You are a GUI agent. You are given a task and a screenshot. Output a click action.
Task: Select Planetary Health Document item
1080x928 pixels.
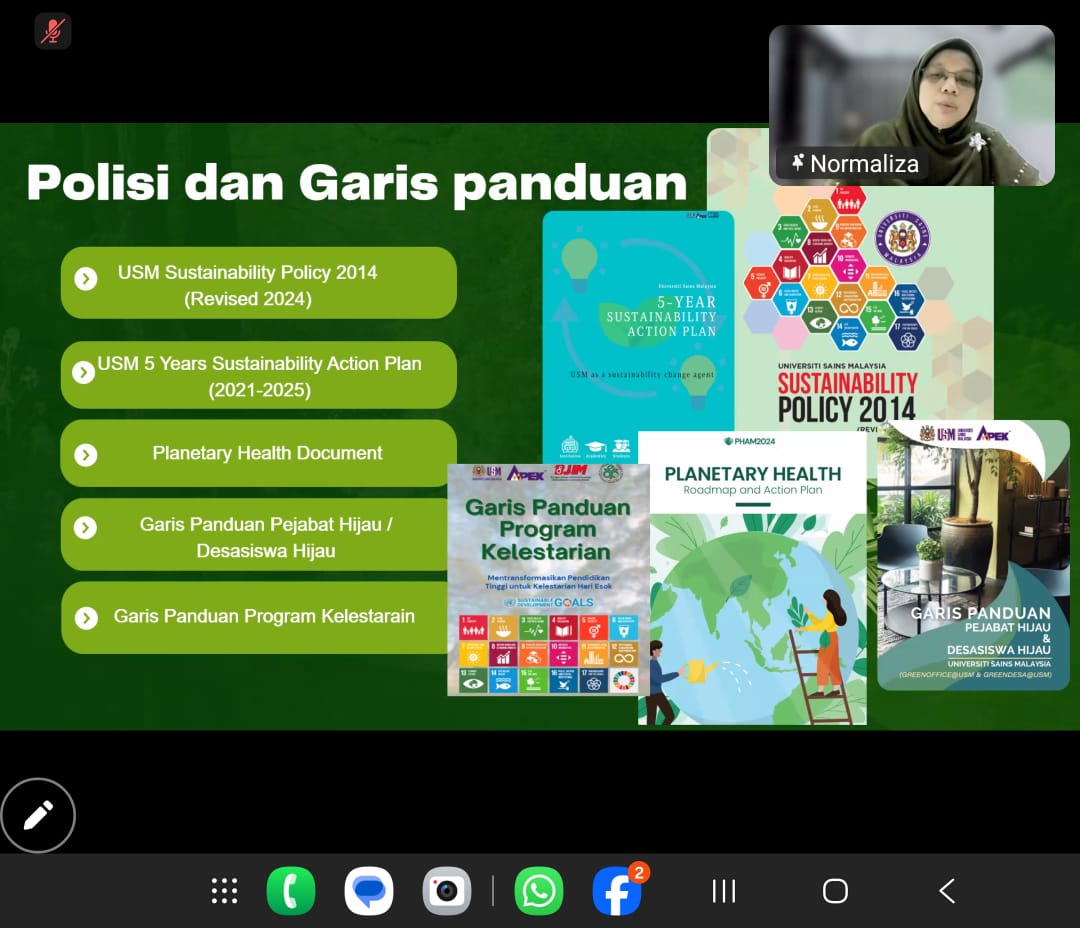(258, 453)
